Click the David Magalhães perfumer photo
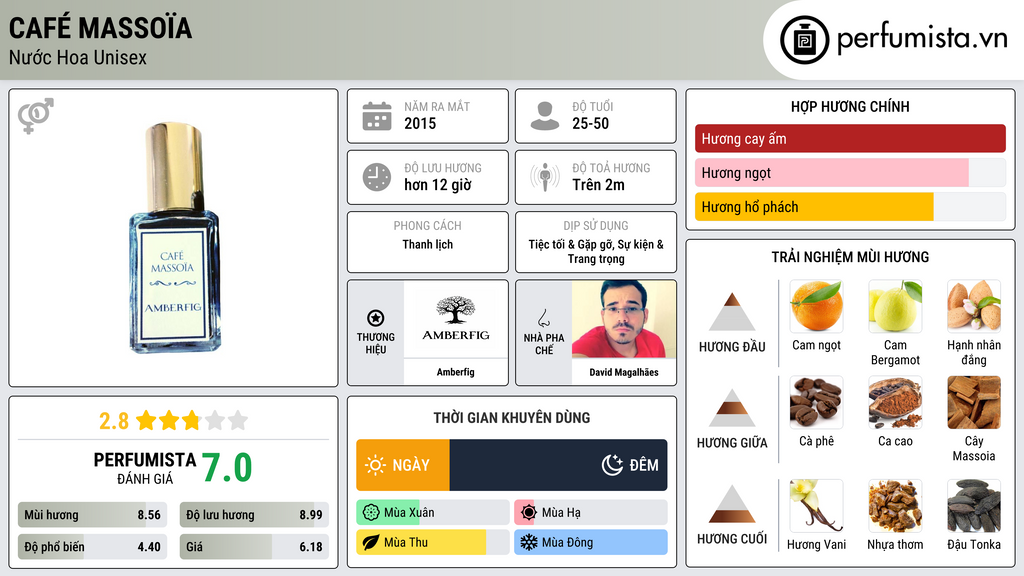This screenshot has height=576, width=1024. pos(624,319)
